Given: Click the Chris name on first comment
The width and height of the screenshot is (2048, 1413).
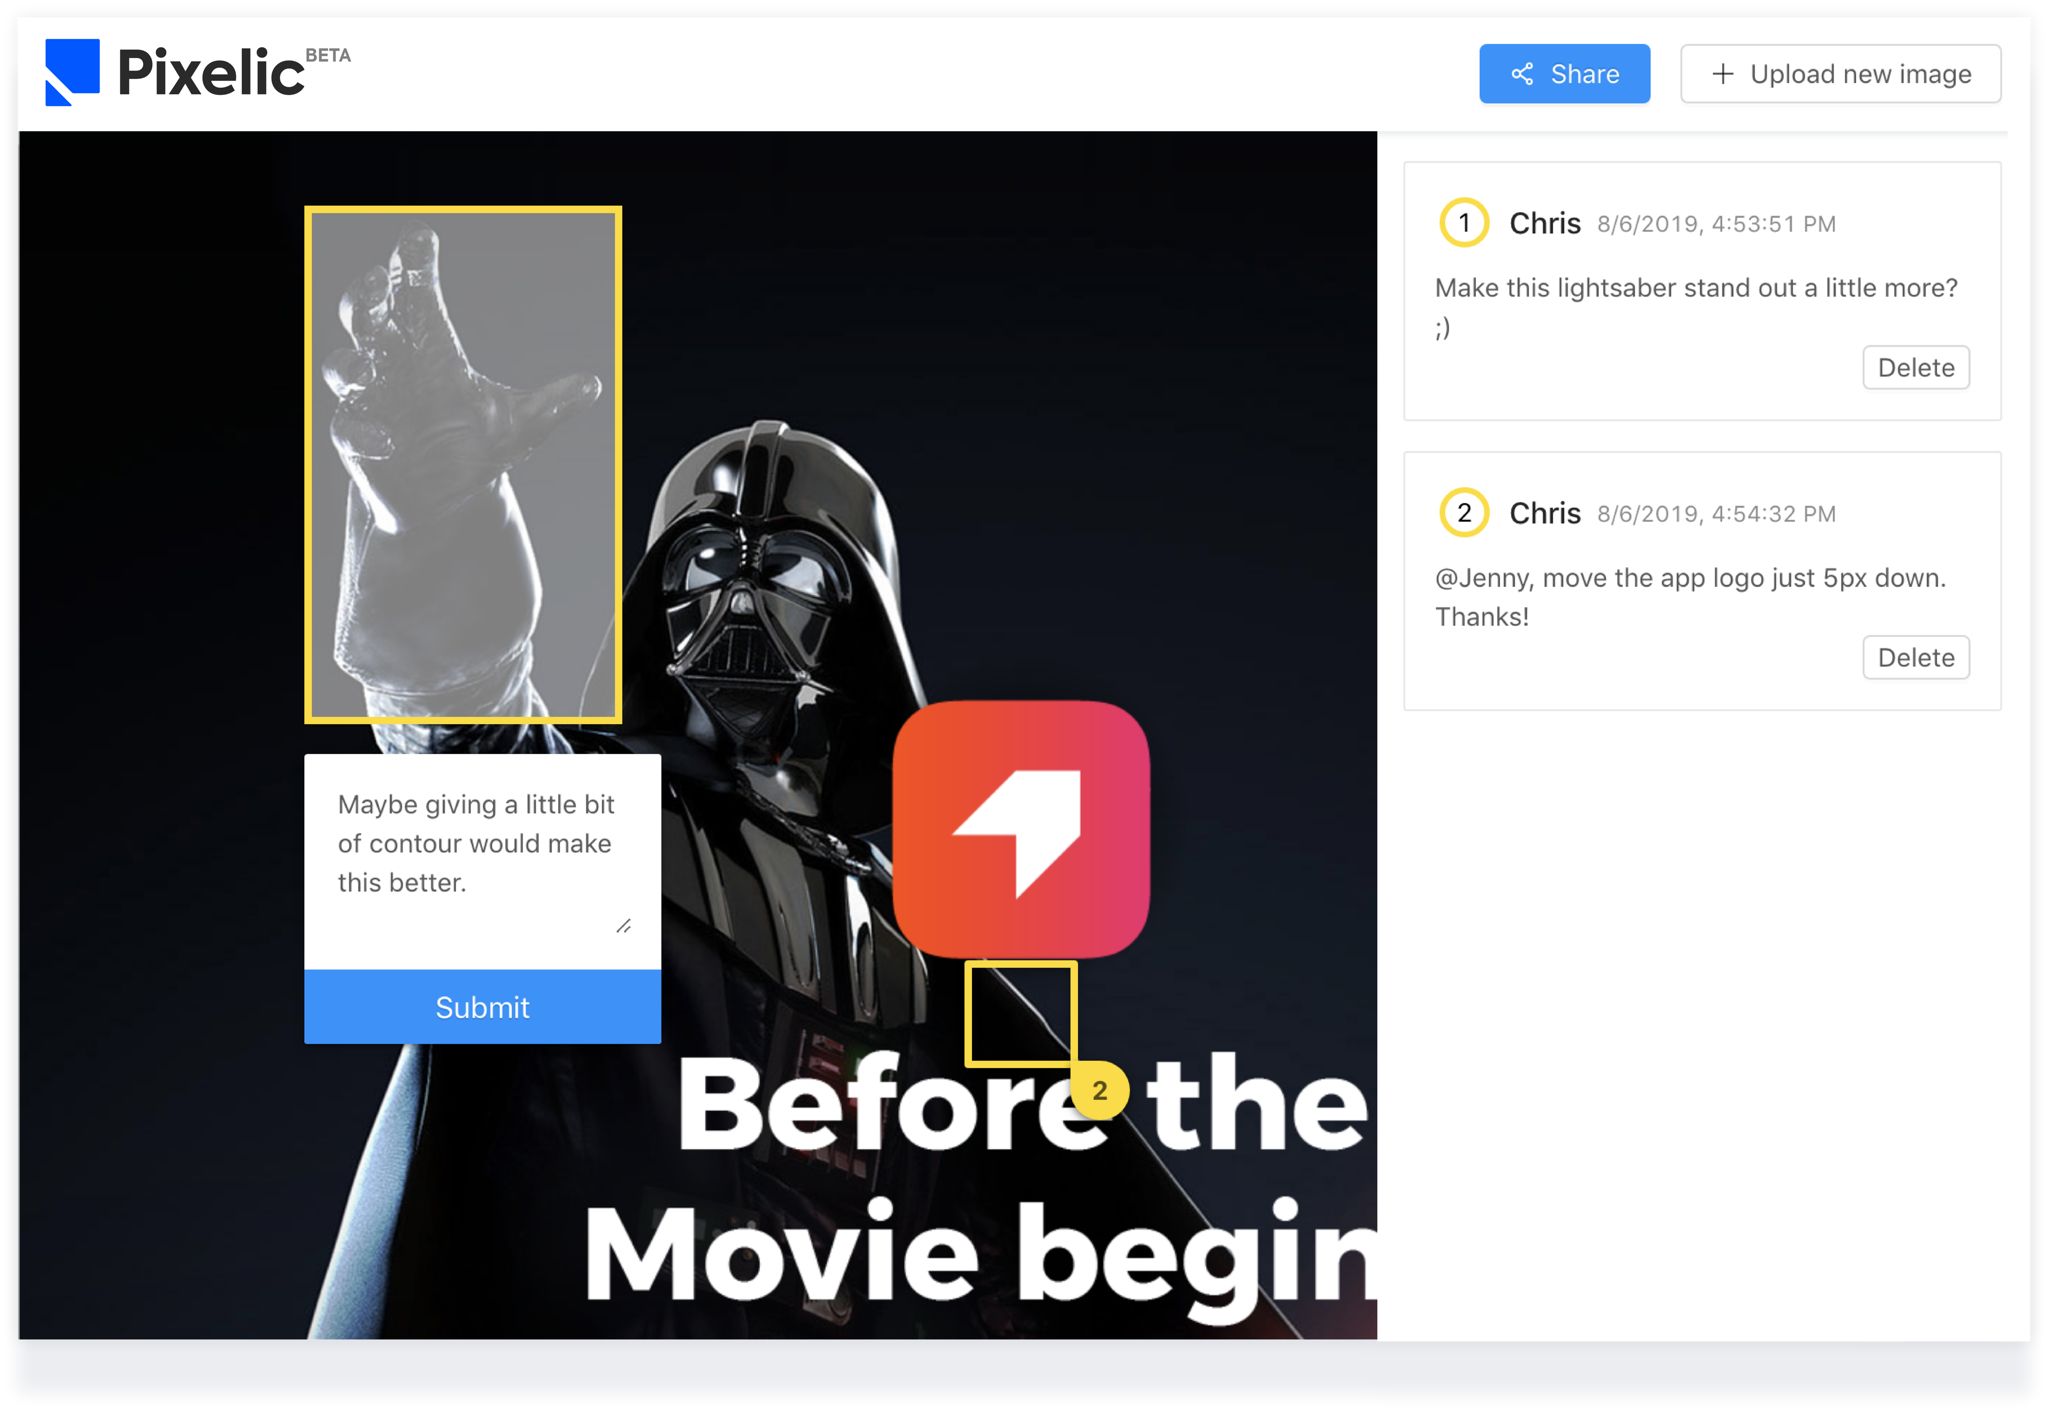Looking at the screenshot, I should tap(1544, 223).
